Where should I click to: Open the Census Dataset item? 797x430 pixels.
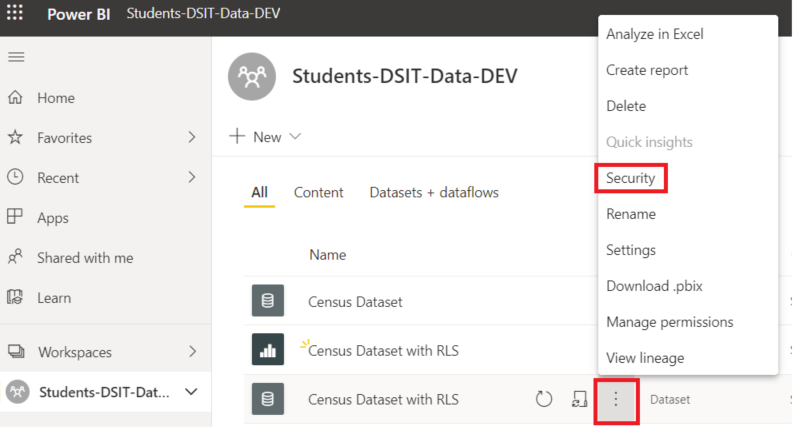(355, 302)
